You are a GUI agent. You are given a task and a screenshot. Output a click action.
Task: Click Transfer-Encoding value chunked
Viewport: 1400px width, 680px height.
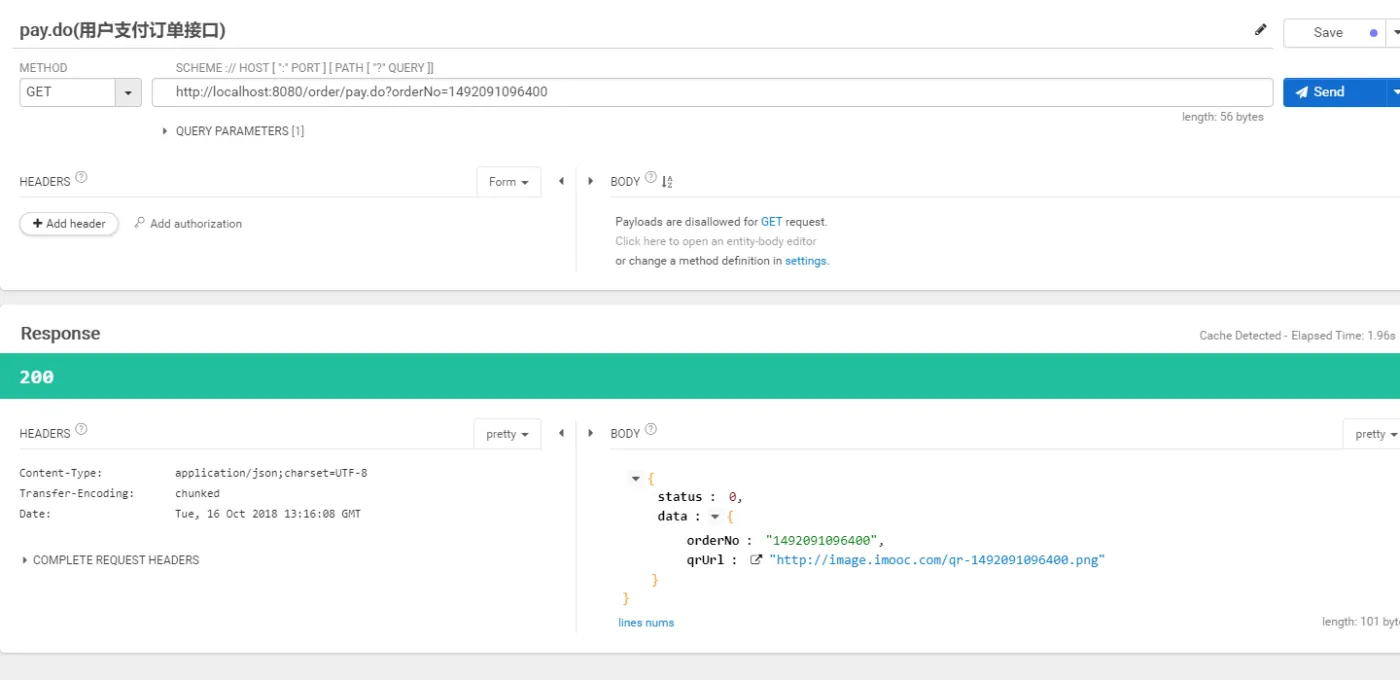(197, 493)
